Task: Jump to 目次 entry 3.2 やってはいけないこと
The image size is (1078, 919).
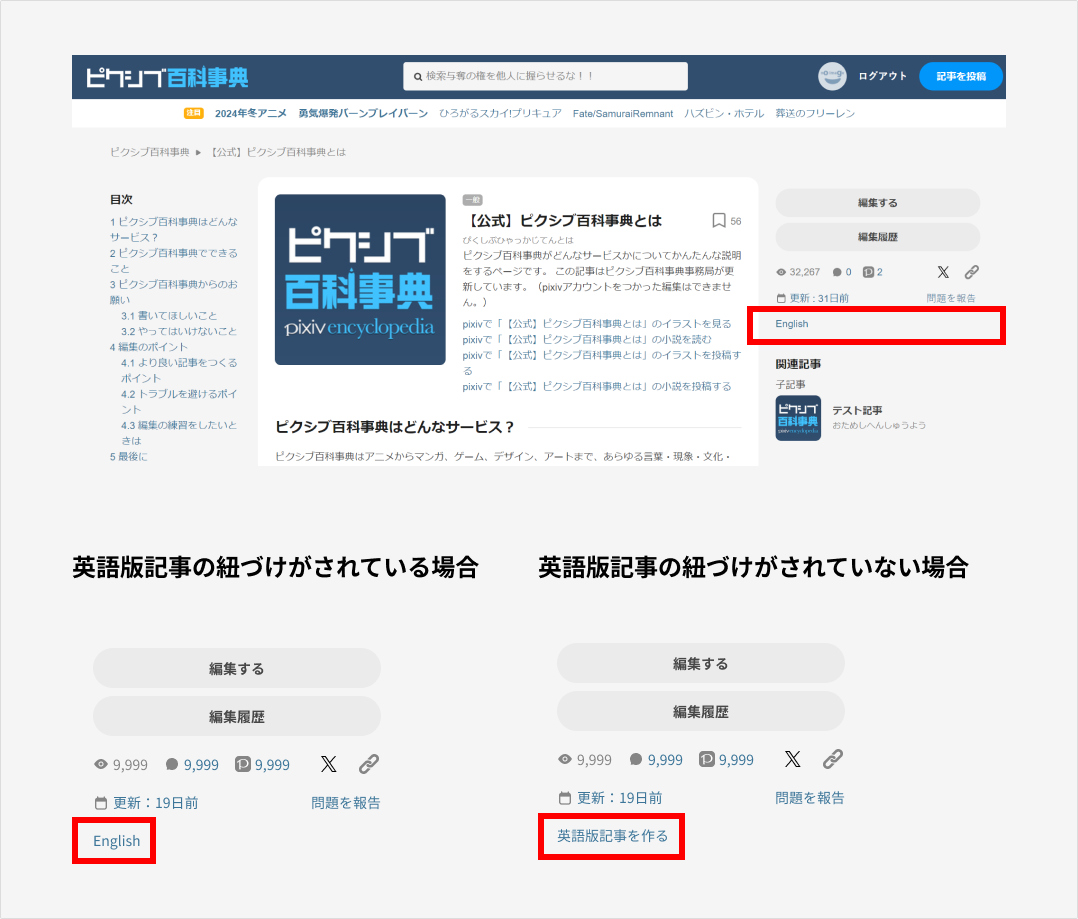Action: pos(179,331)
